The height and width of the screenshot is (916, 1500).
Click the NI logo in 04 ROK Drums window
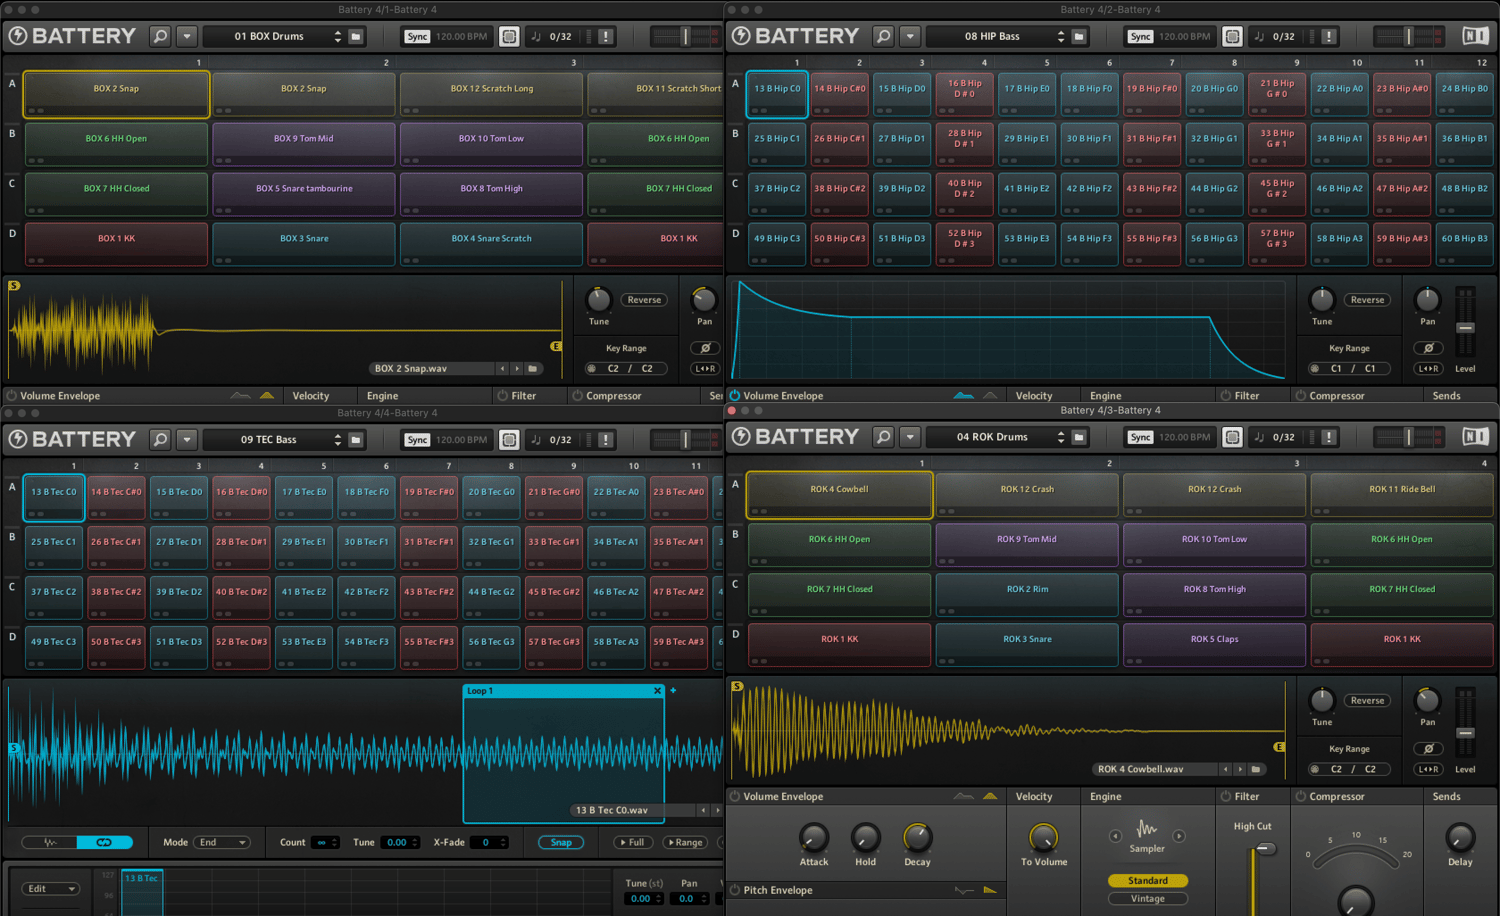[x=1475, y=436]
